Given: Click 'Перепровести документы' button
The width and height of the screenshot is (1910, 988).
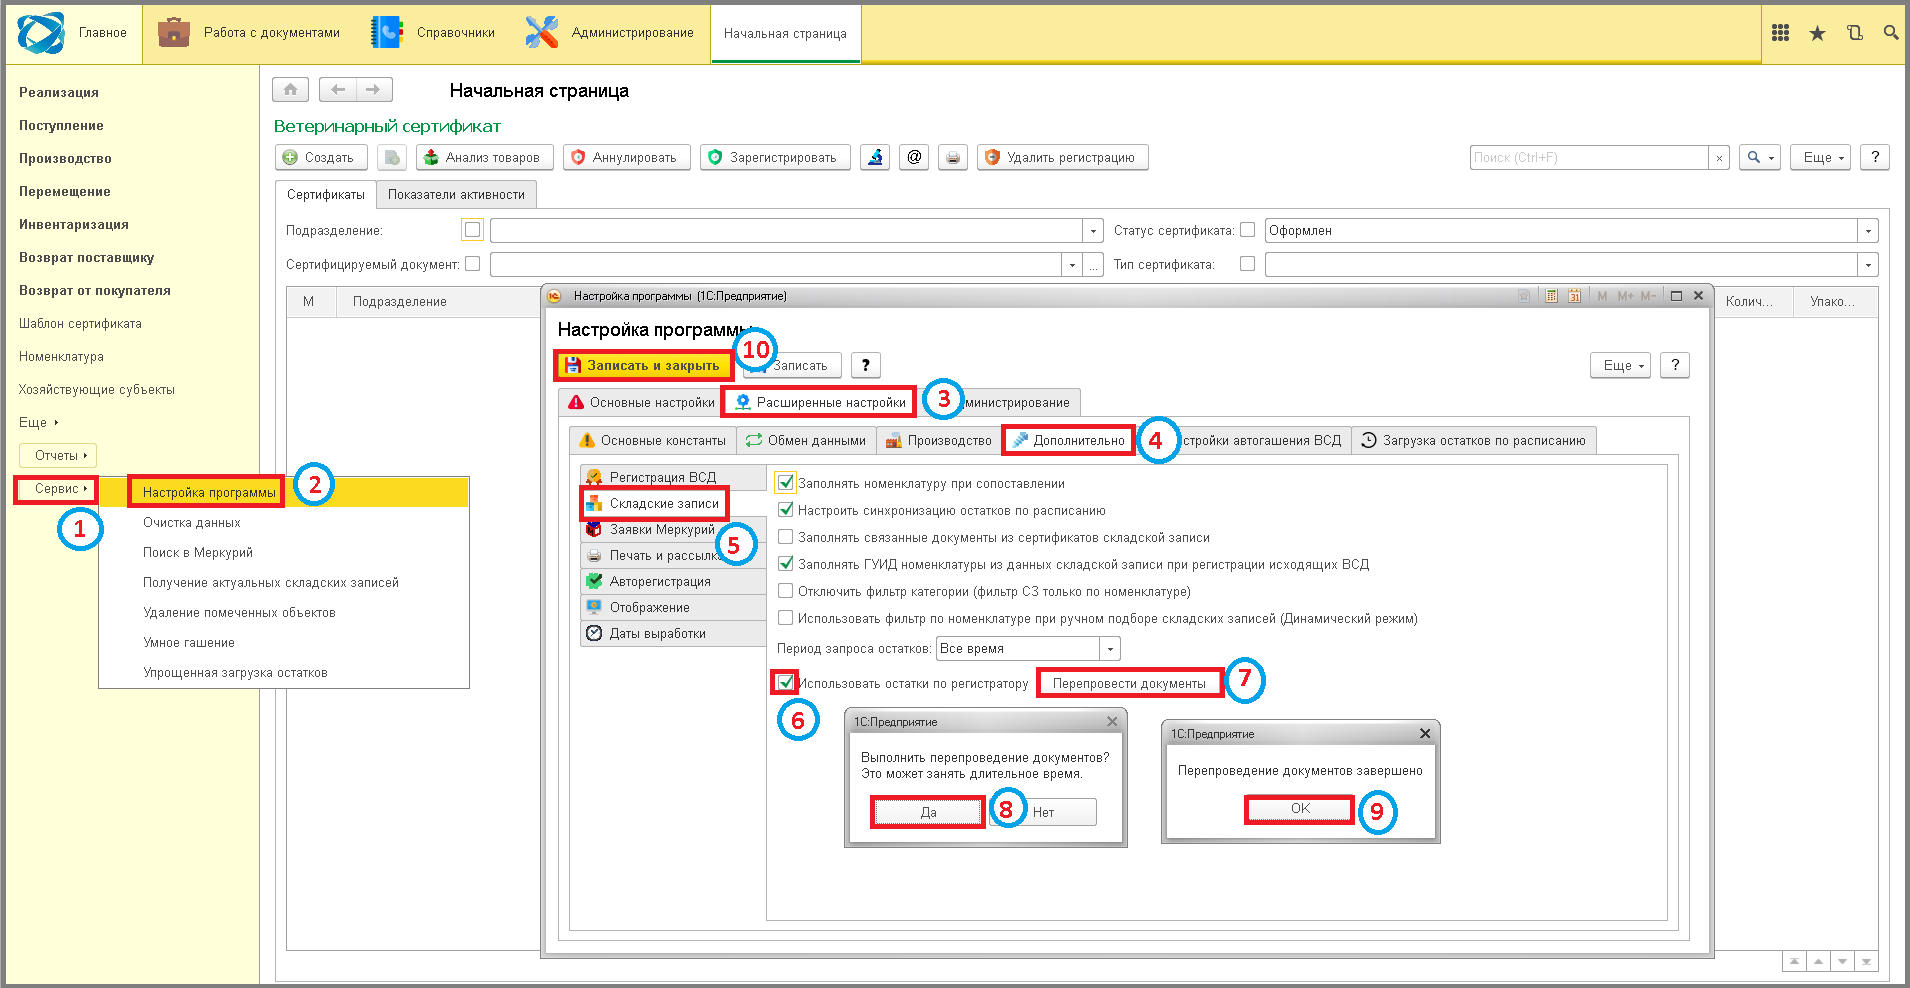Looking at the screenshot, I should [x=1129, y=683].
